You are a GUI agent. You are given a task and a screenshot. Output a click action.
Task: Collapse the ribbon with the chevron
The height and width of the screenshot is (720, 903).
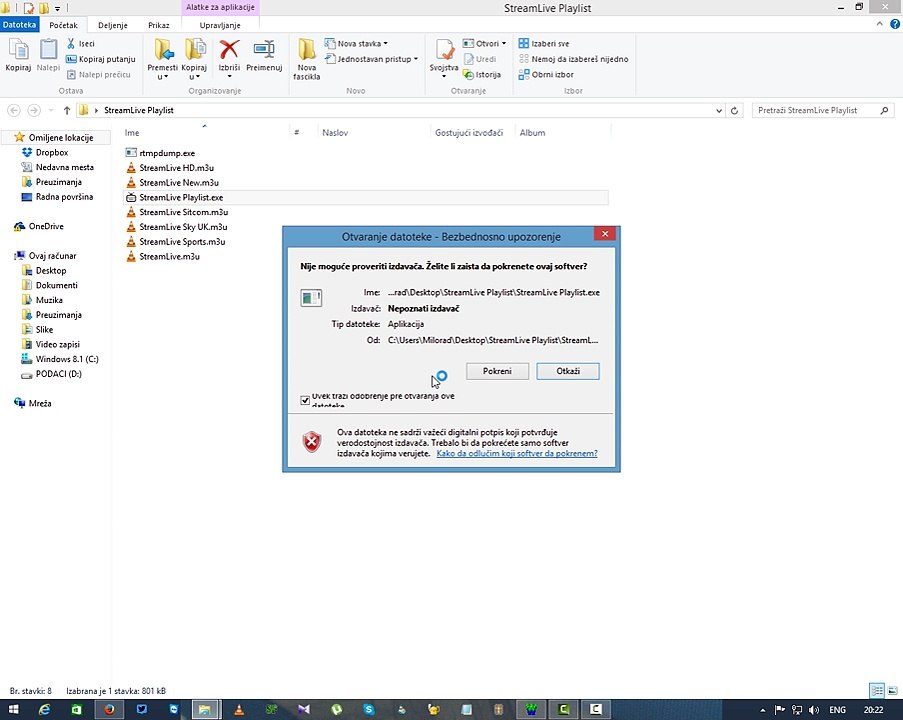coord(879,24)
